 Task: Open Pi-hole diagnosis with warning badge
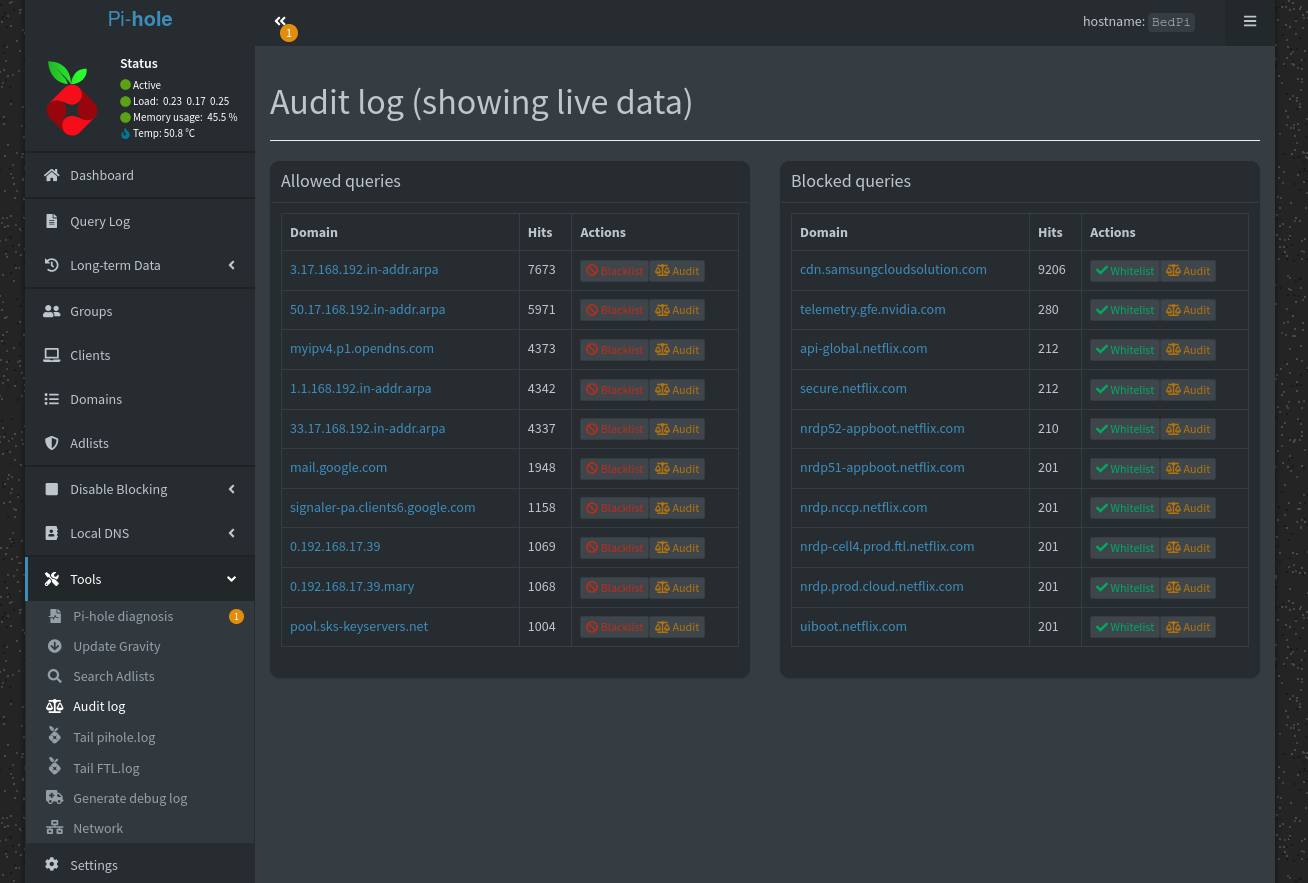click(123, 616)
